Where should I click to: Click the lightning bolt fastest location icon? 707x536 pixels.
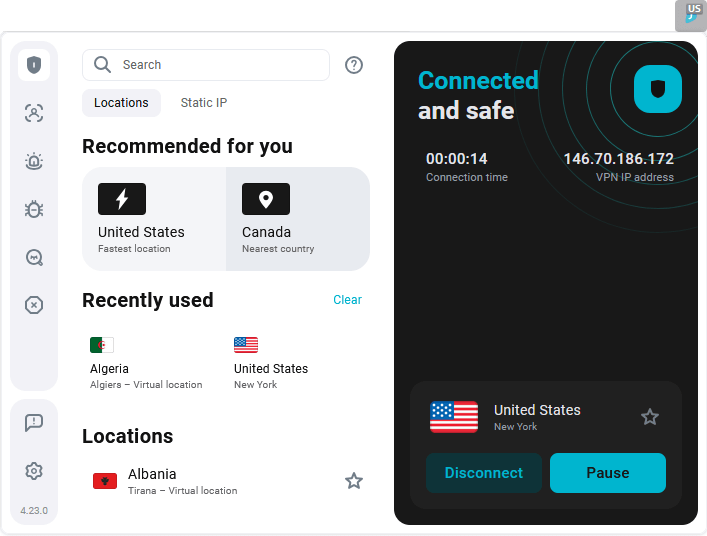[x=122, y=199]
